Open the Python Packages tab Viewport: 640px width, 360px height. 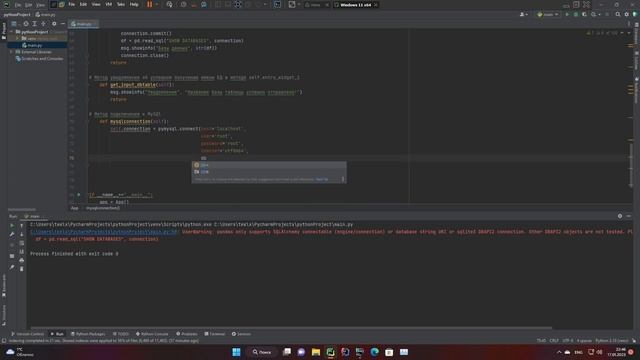[x=88, y=334]
